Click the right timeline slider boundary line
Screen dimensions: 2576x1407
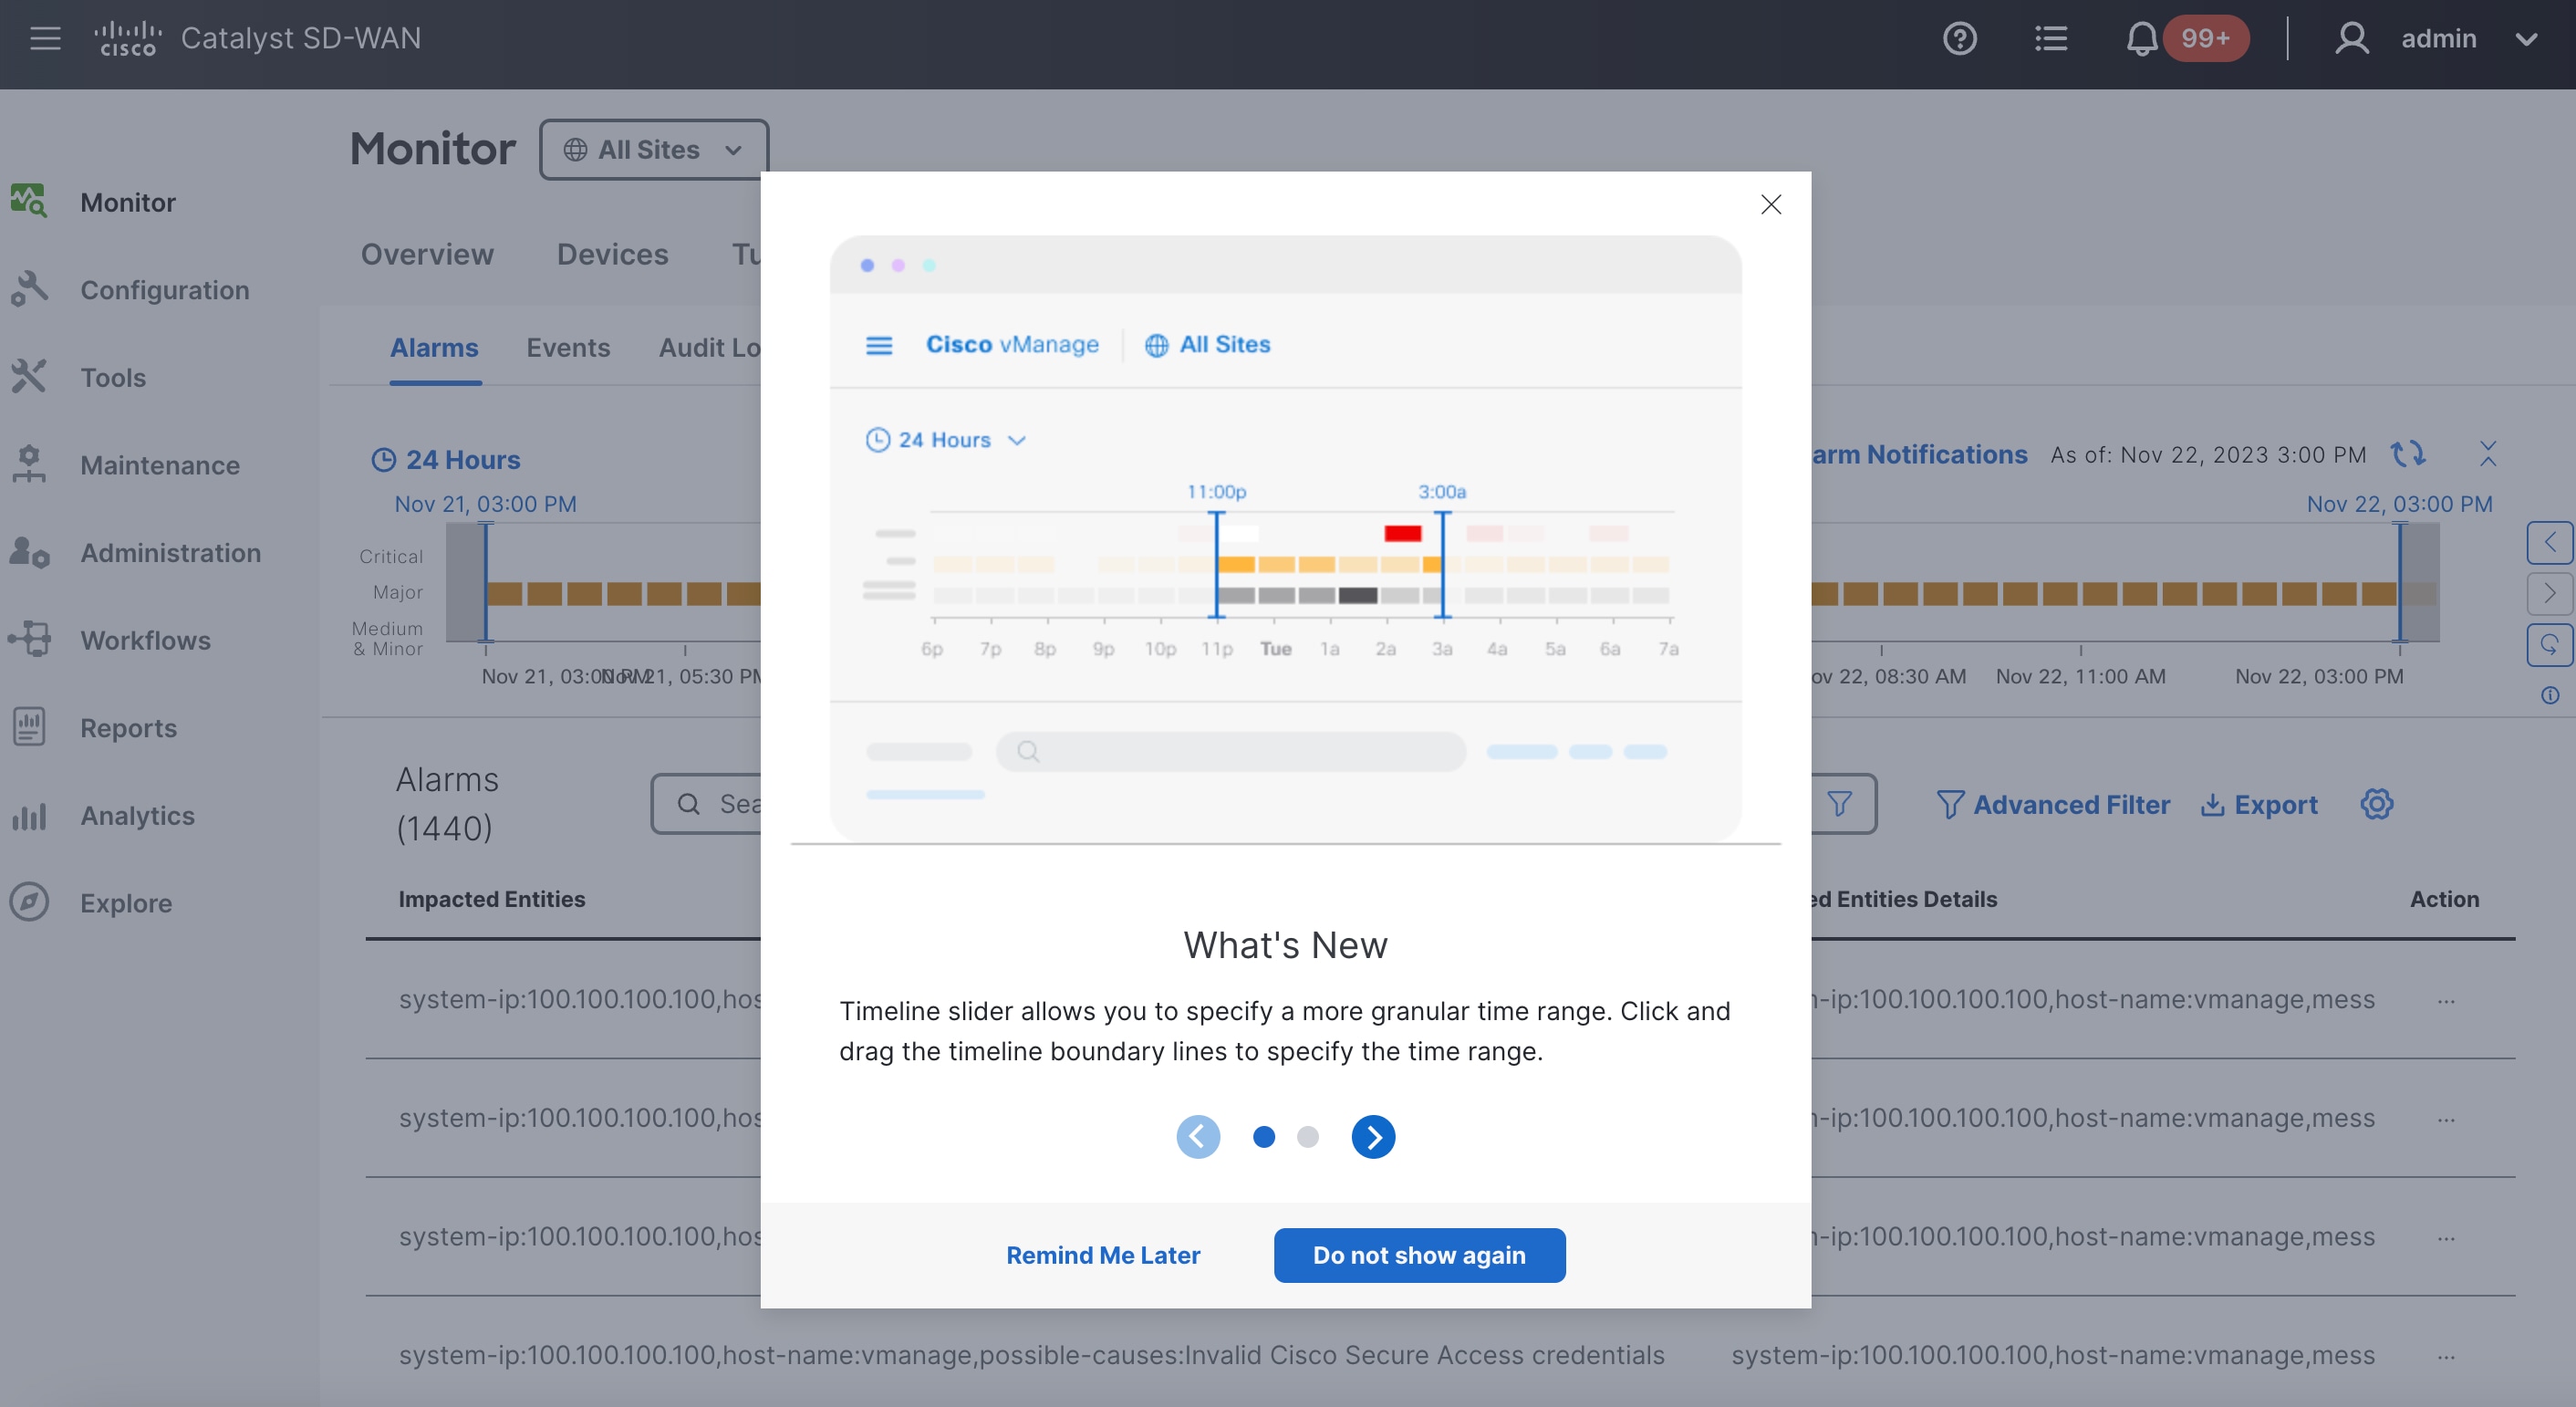click(2399, 582)
